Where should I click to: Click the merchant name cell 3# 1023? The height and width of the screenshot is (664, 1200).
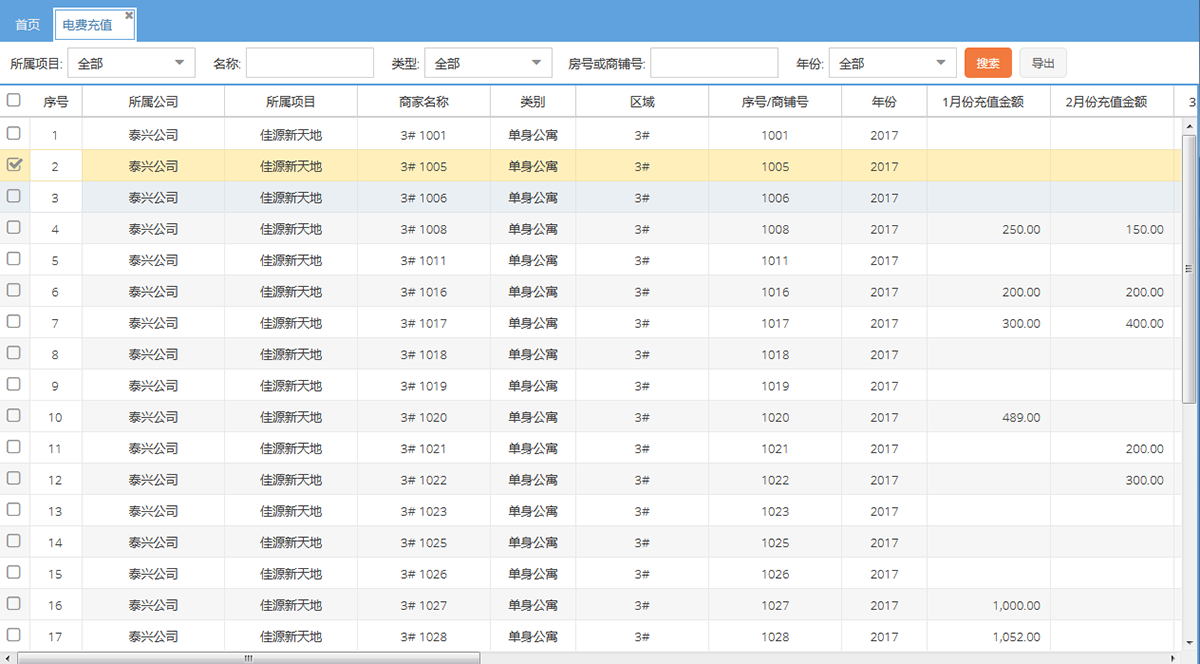click(424, 511)
